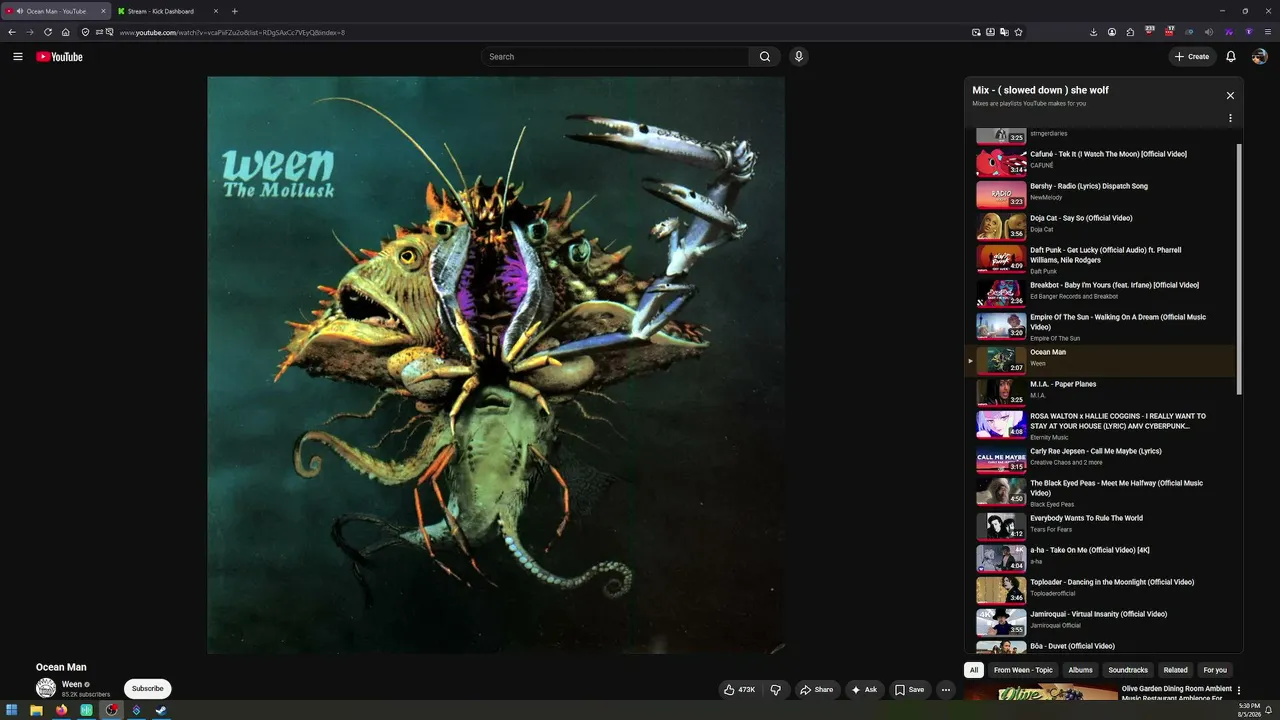
Task: Play Carly Rae Jepsen - Call Me Maybe
Action: point(1101,459)
